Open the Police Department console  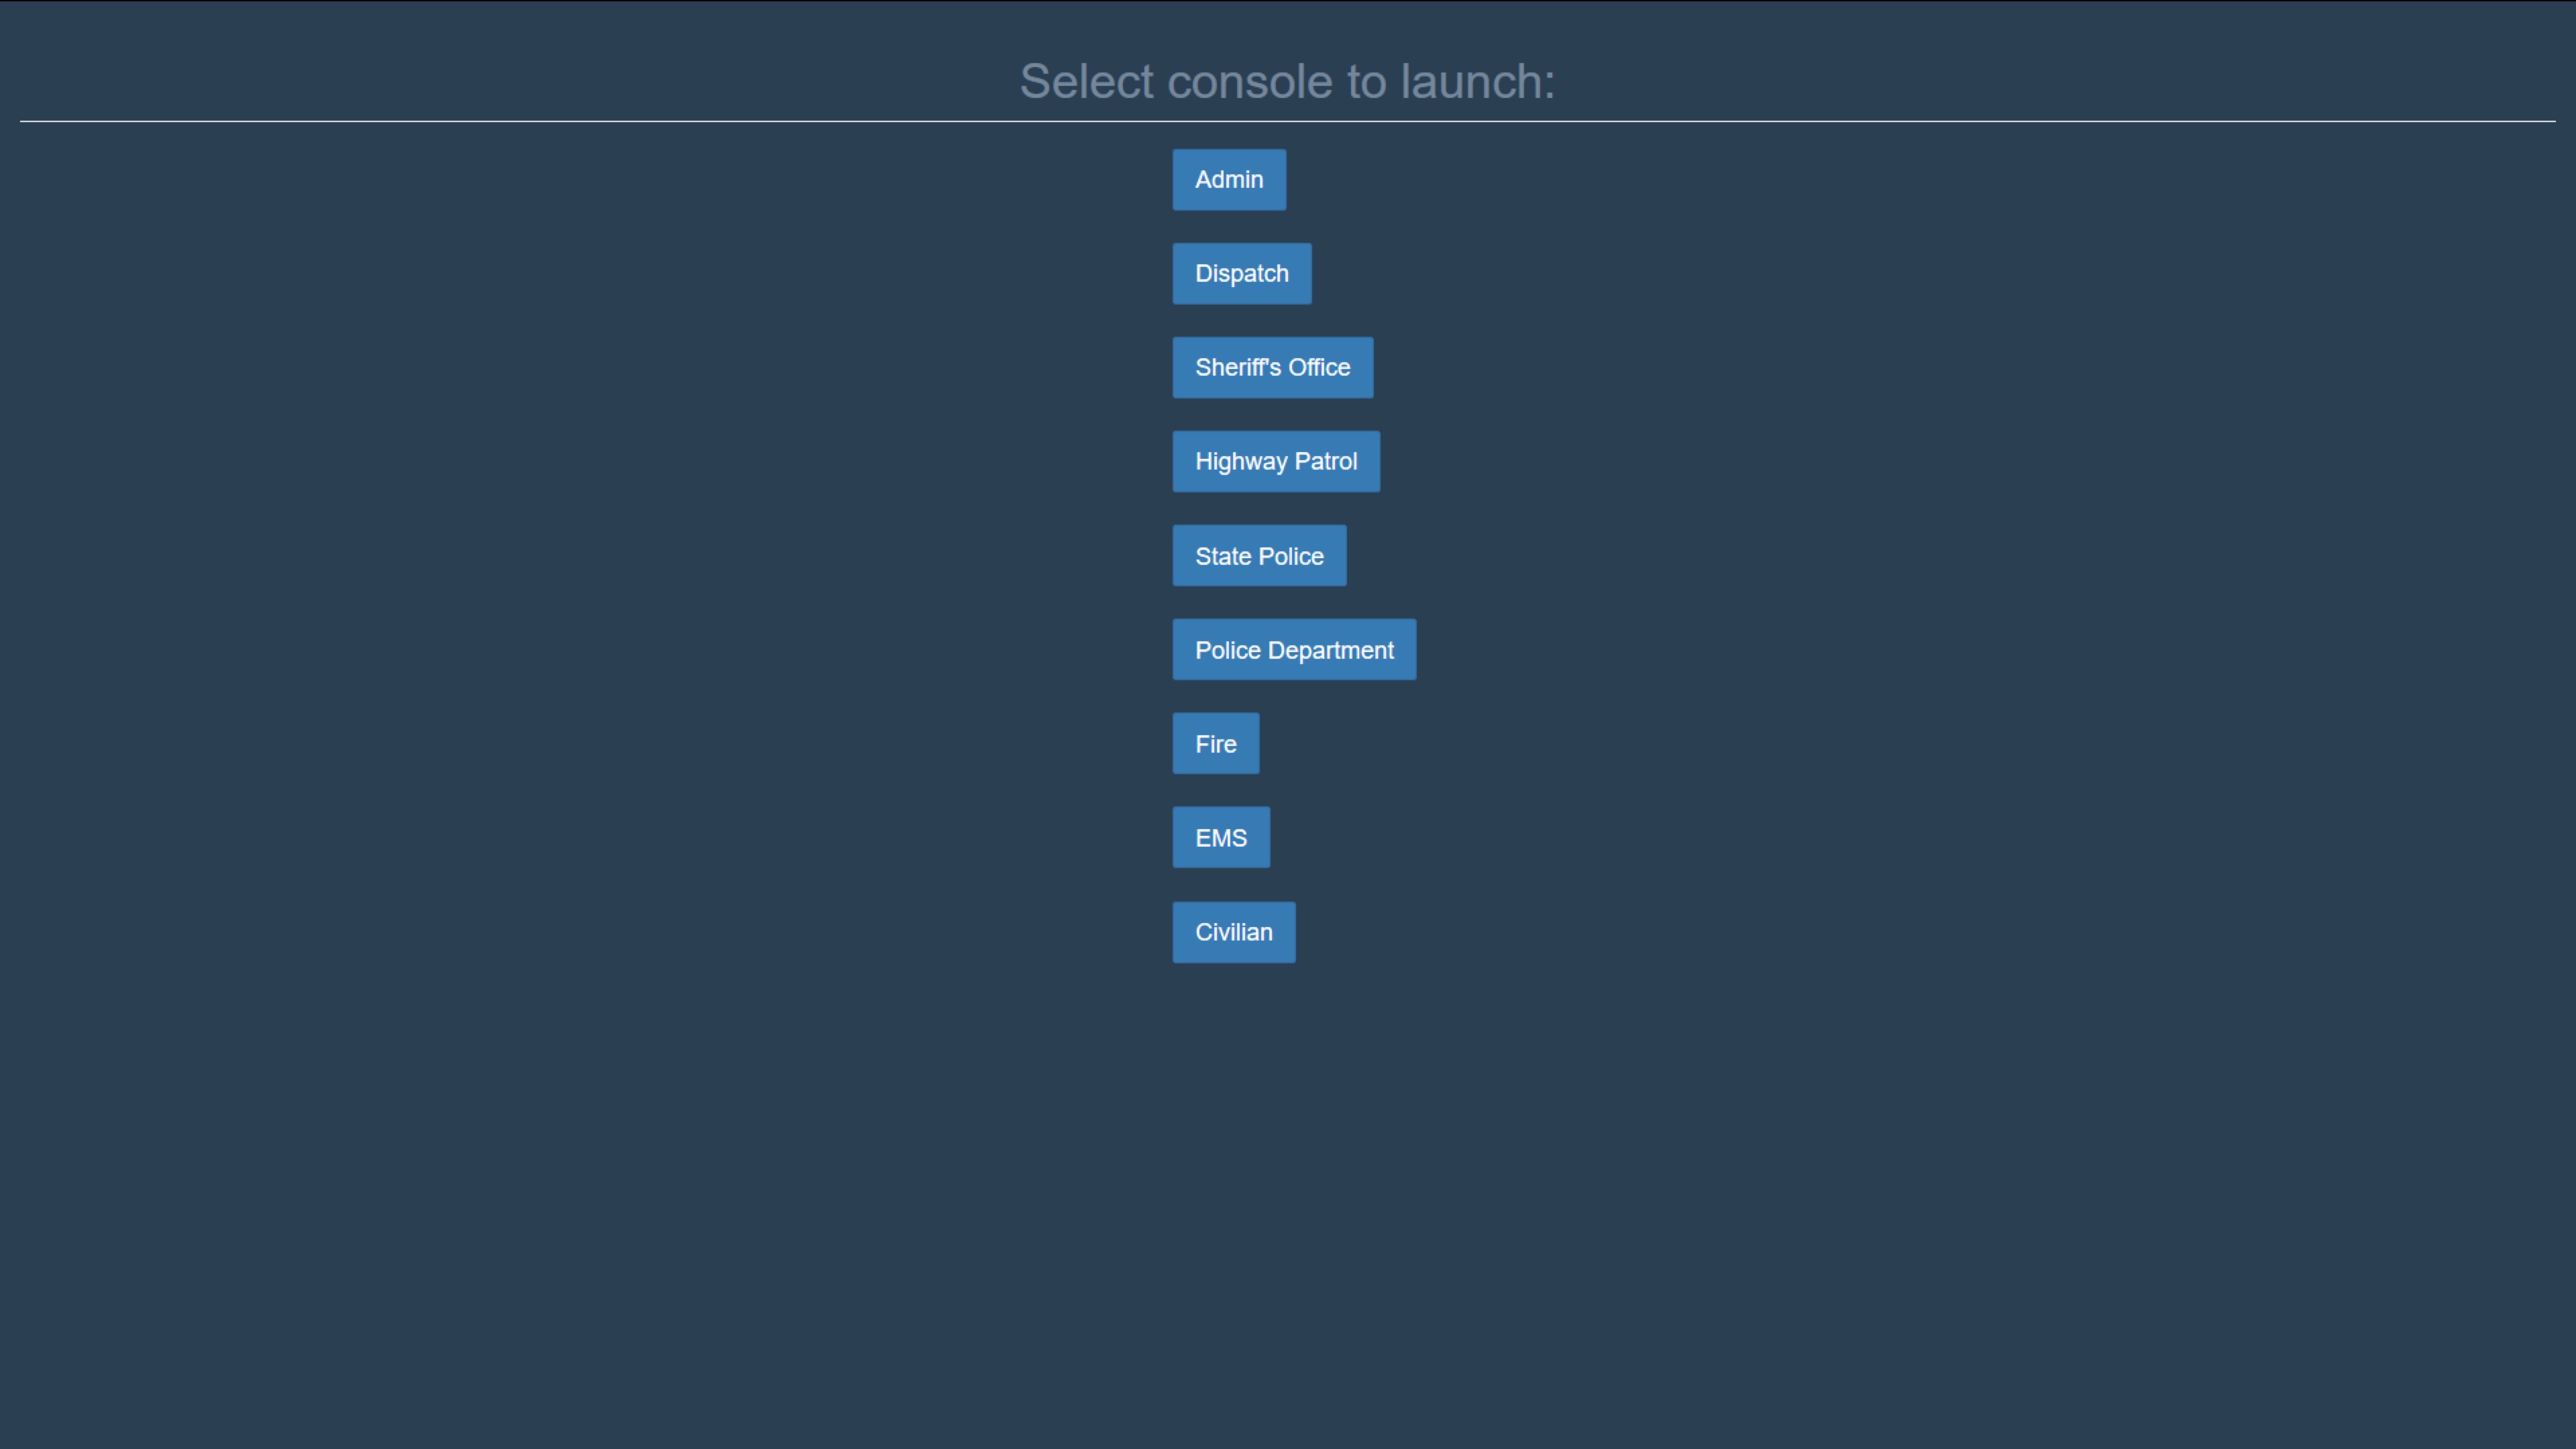1294,650
